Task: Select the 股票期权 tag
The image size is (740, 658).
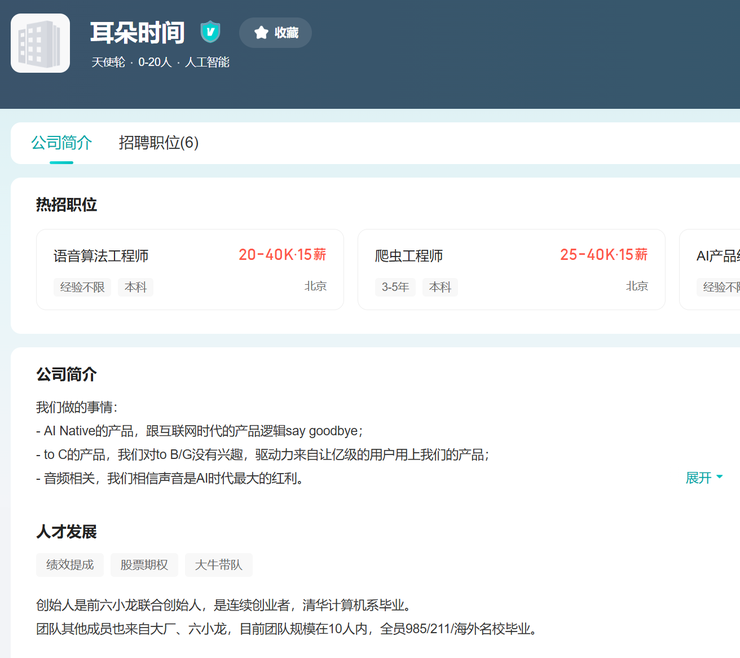Action: coord(144,565)
